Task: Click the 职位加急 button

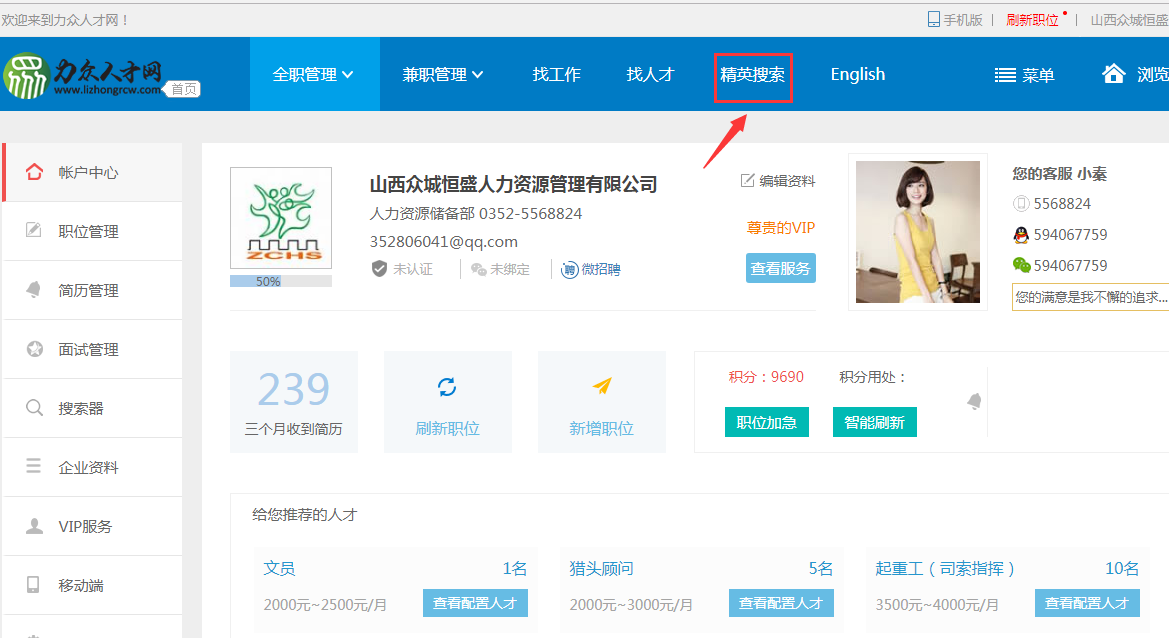Action: pos(766,422)
